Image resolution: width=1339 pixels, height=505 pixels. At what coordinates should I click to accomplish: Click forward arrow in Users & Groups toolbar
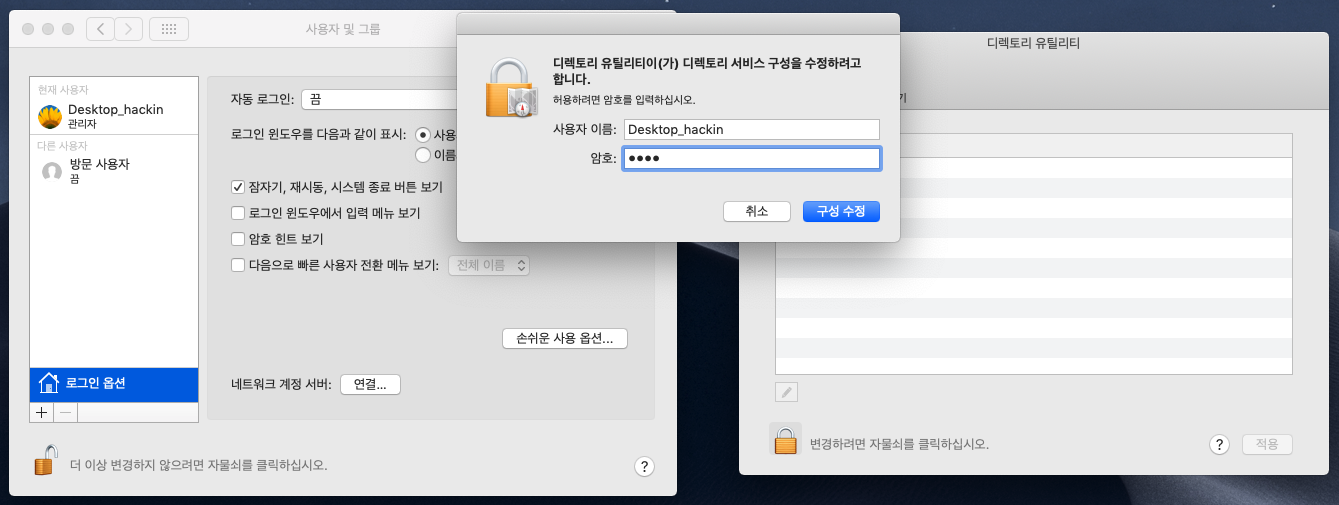pos(128,29)
